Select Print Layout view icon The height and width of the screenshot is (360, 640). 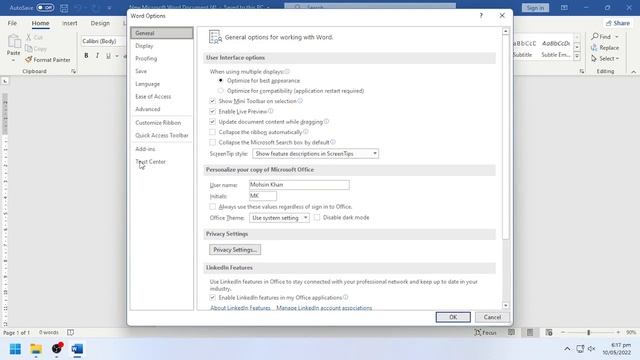530,332
